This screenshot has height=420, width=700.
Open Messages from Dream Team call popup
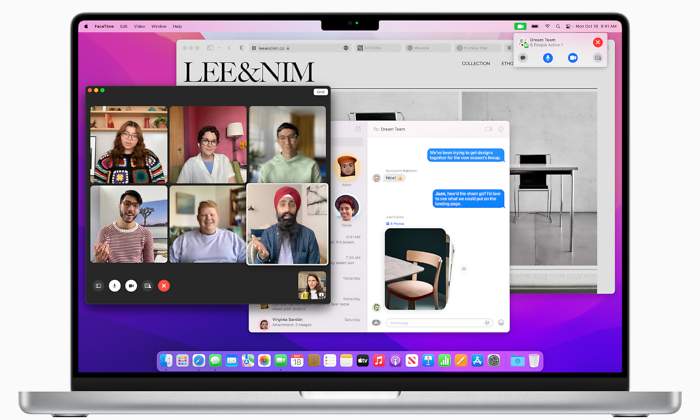(523, 58)
